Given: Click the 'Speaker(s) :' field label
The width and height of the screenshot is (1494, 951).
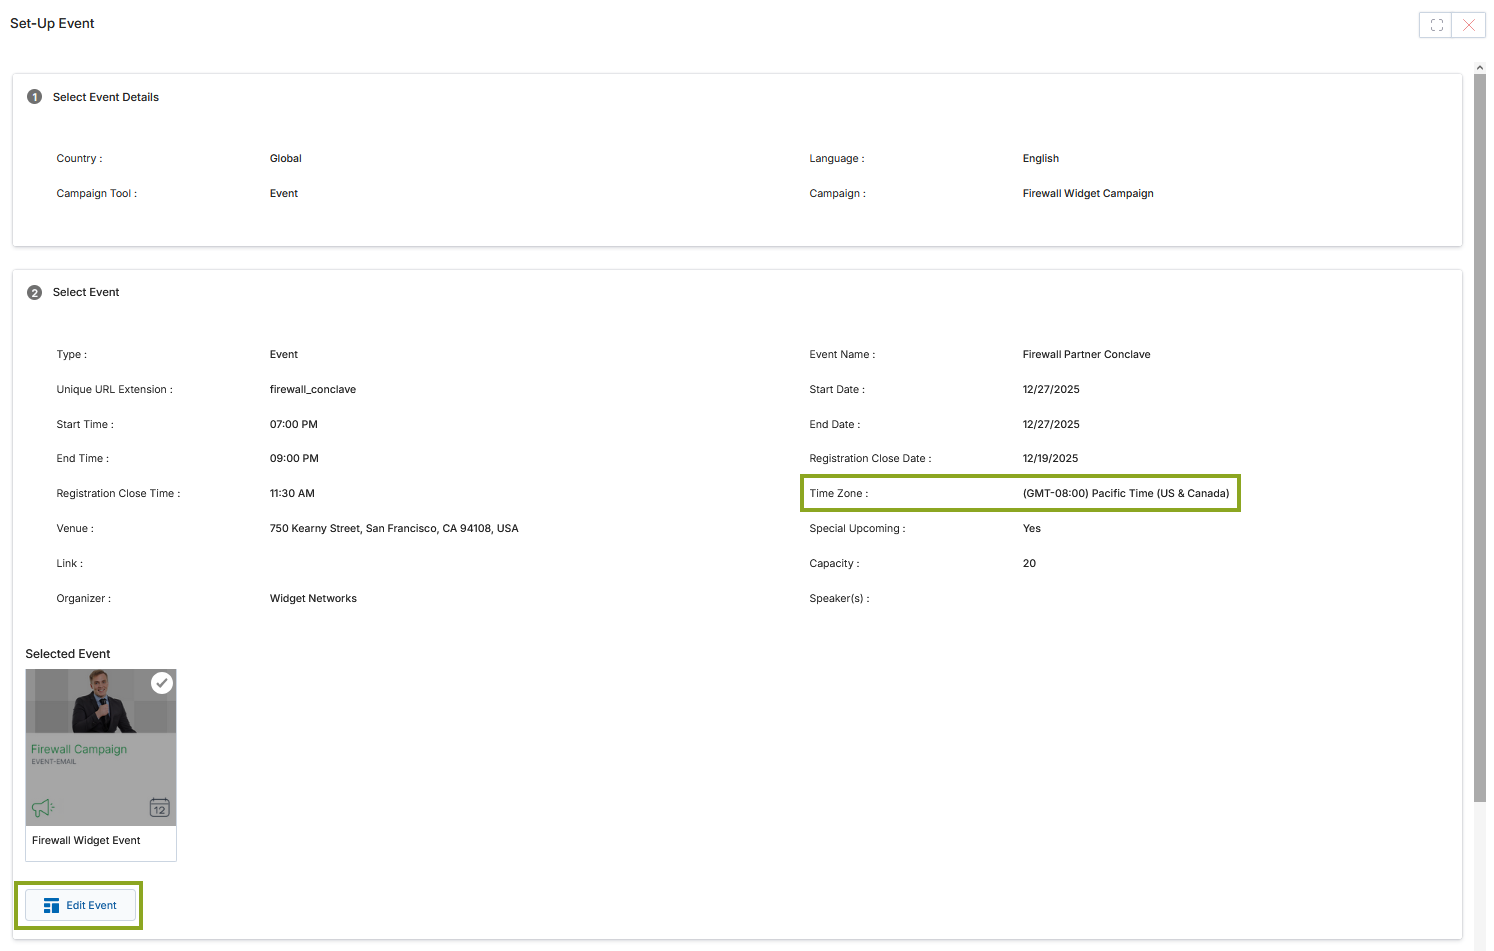Looking at the screenshot, I should (x=839, y=599).
